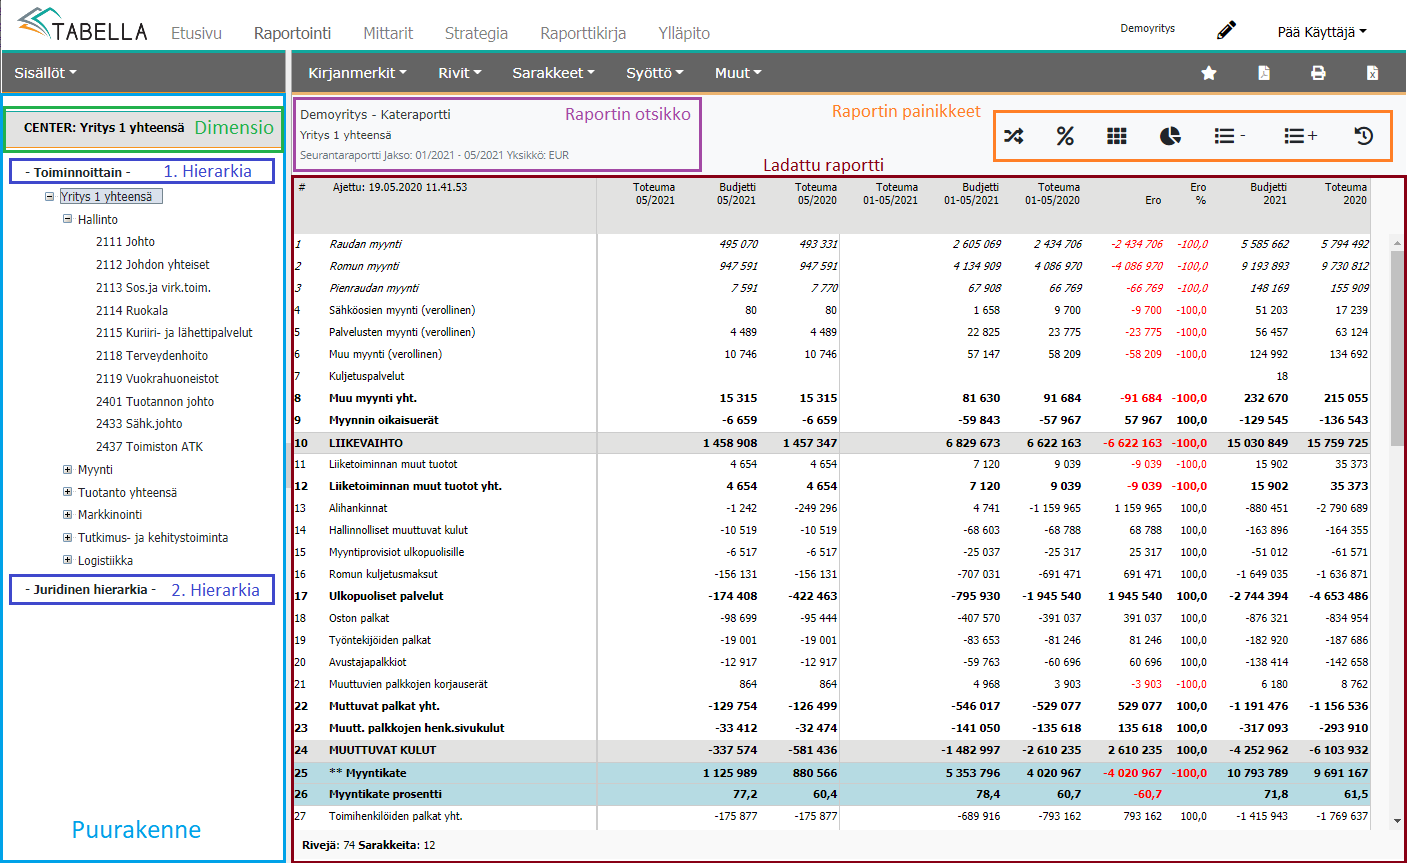
Task: Click the report's vertical scrollbar
Action: 1397,350
